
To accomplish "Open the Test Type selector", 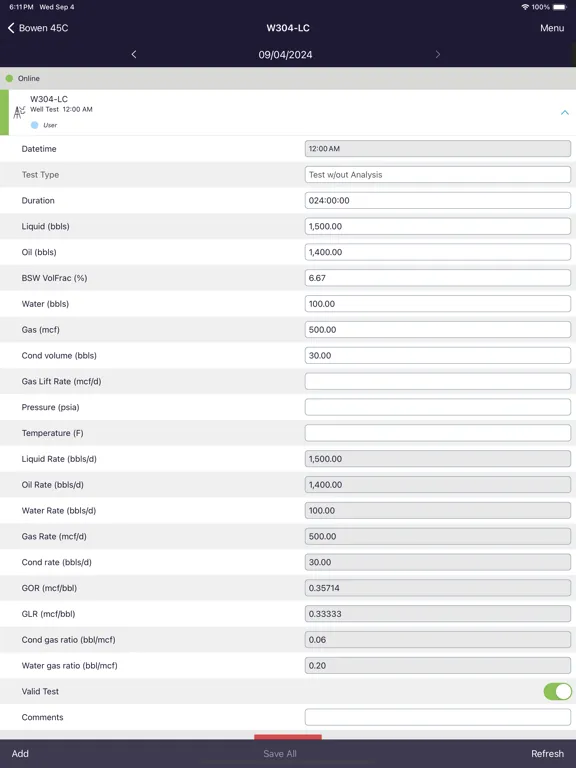I will (437, 174).
